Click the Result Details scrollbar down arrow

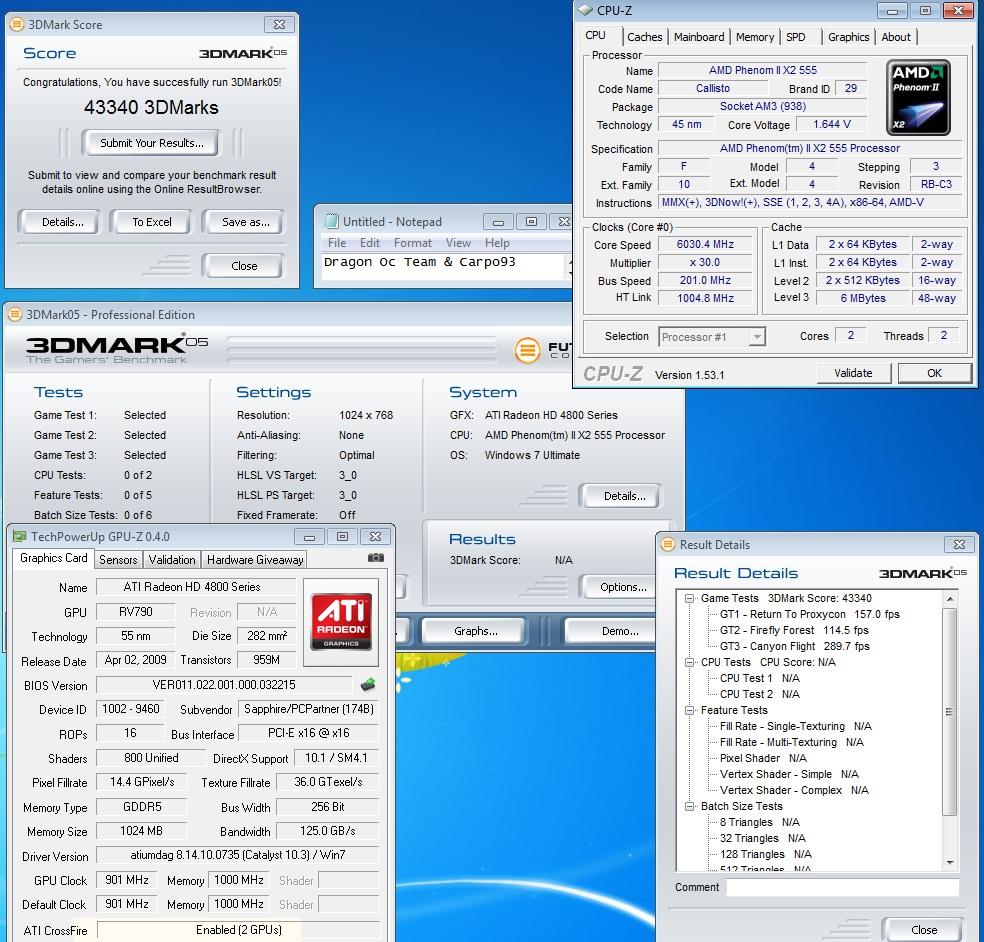click(x=950, y=862)
